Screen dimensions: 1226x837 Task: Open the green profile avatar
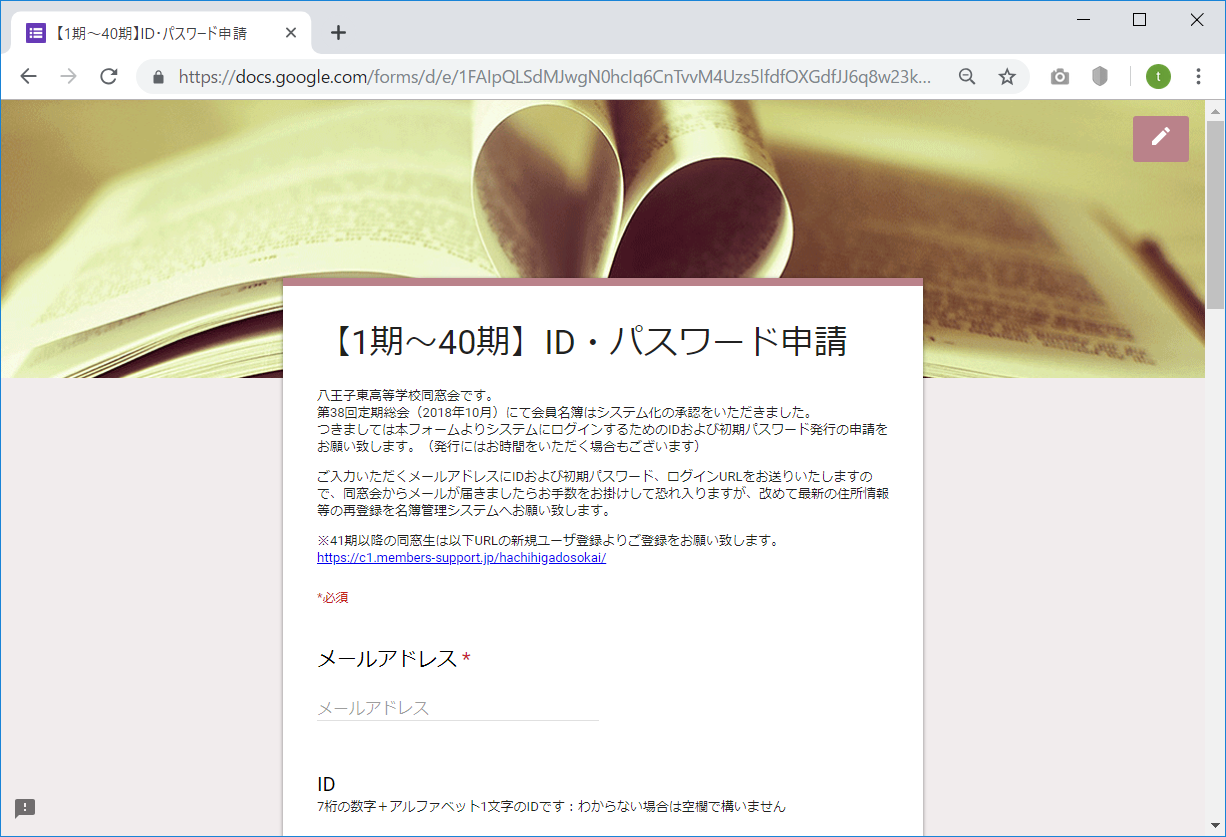[1158, 77]
